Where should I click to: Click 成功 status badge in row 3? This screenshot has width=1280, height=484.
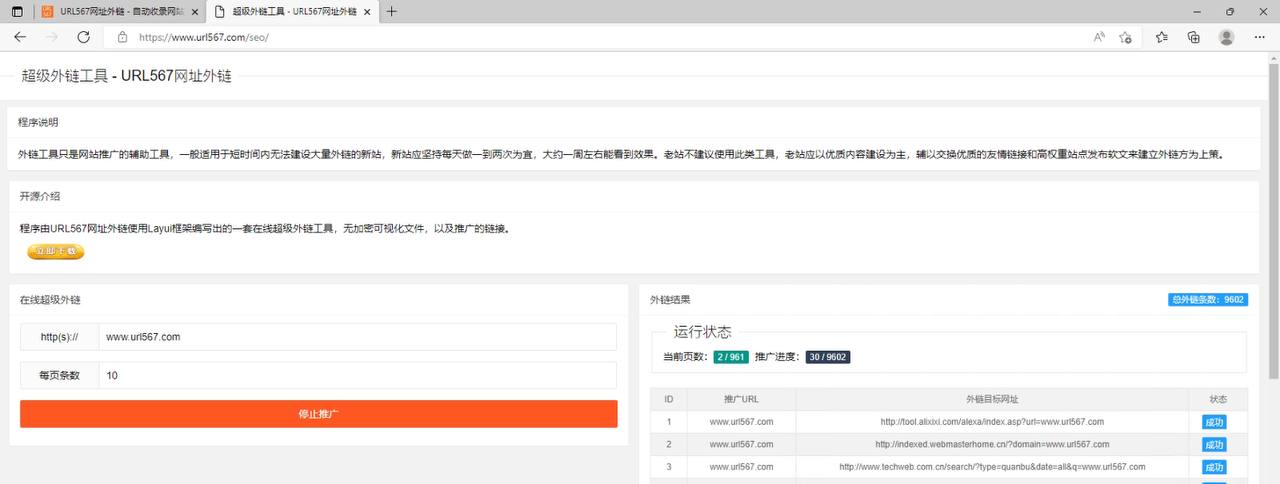pyautogui.click(x=1214, y=467)
